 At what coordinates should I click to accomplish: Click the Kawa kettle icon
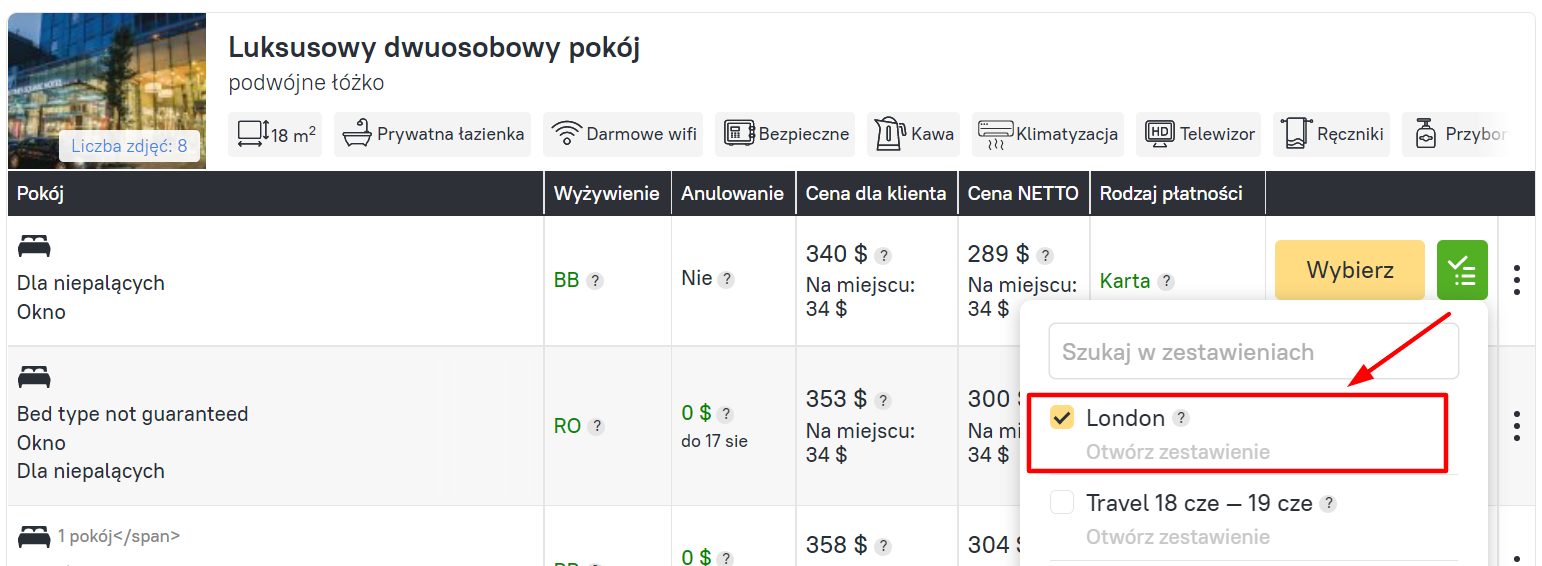pos(889,134)
